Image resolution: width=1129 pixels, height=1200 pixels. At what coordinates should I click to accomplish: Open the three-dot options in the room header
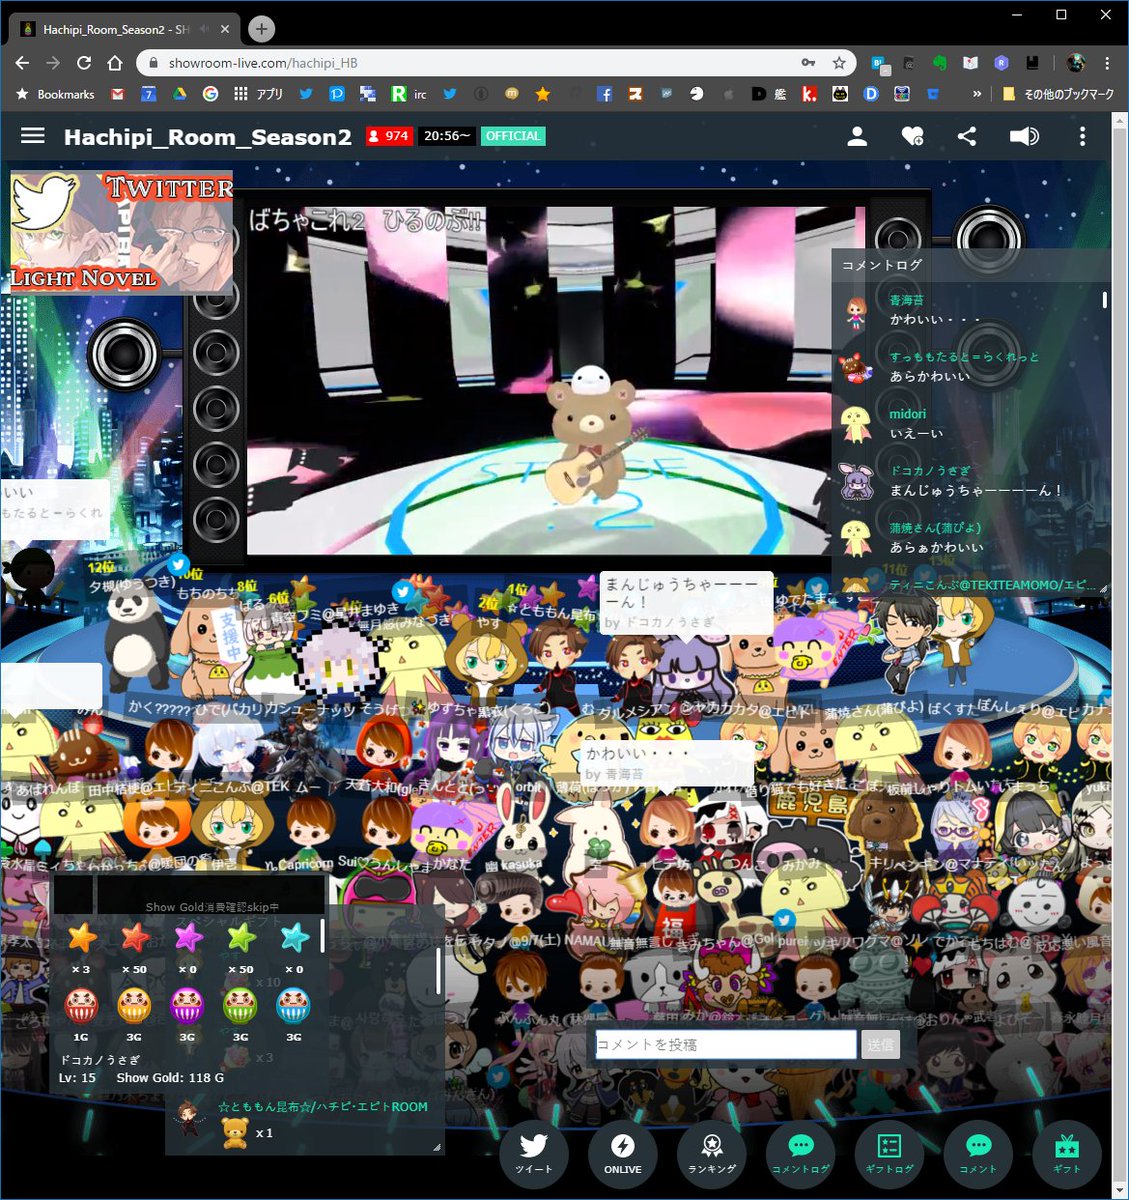click(1082, 136)
